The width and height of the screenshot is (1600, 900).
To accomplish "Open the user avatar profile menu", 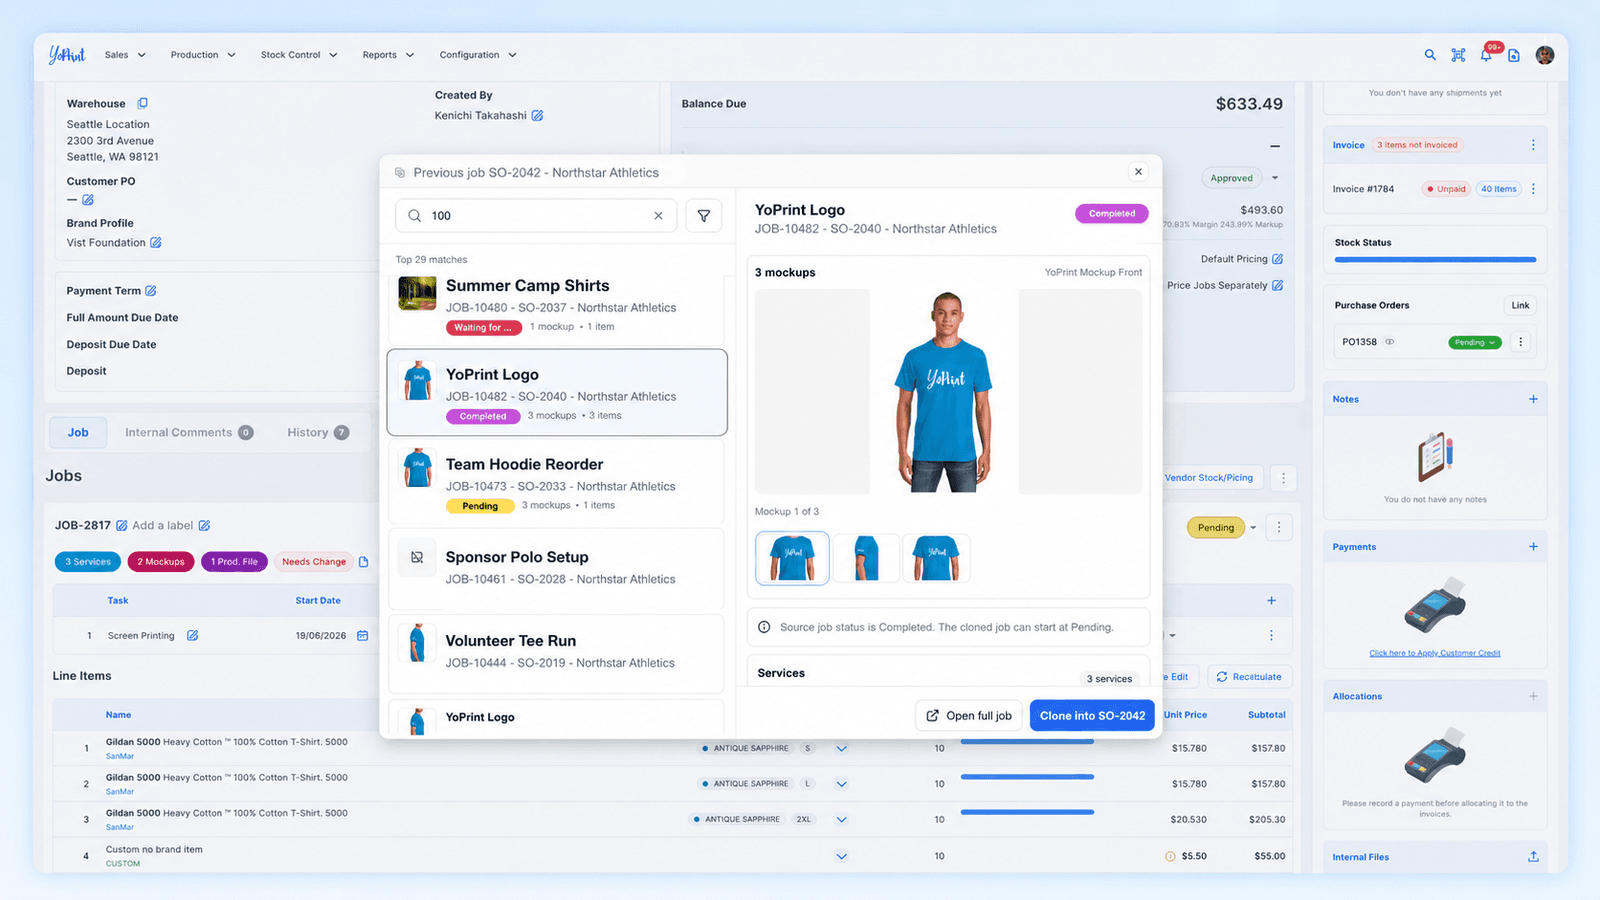I will click(x=1545, y=55).
